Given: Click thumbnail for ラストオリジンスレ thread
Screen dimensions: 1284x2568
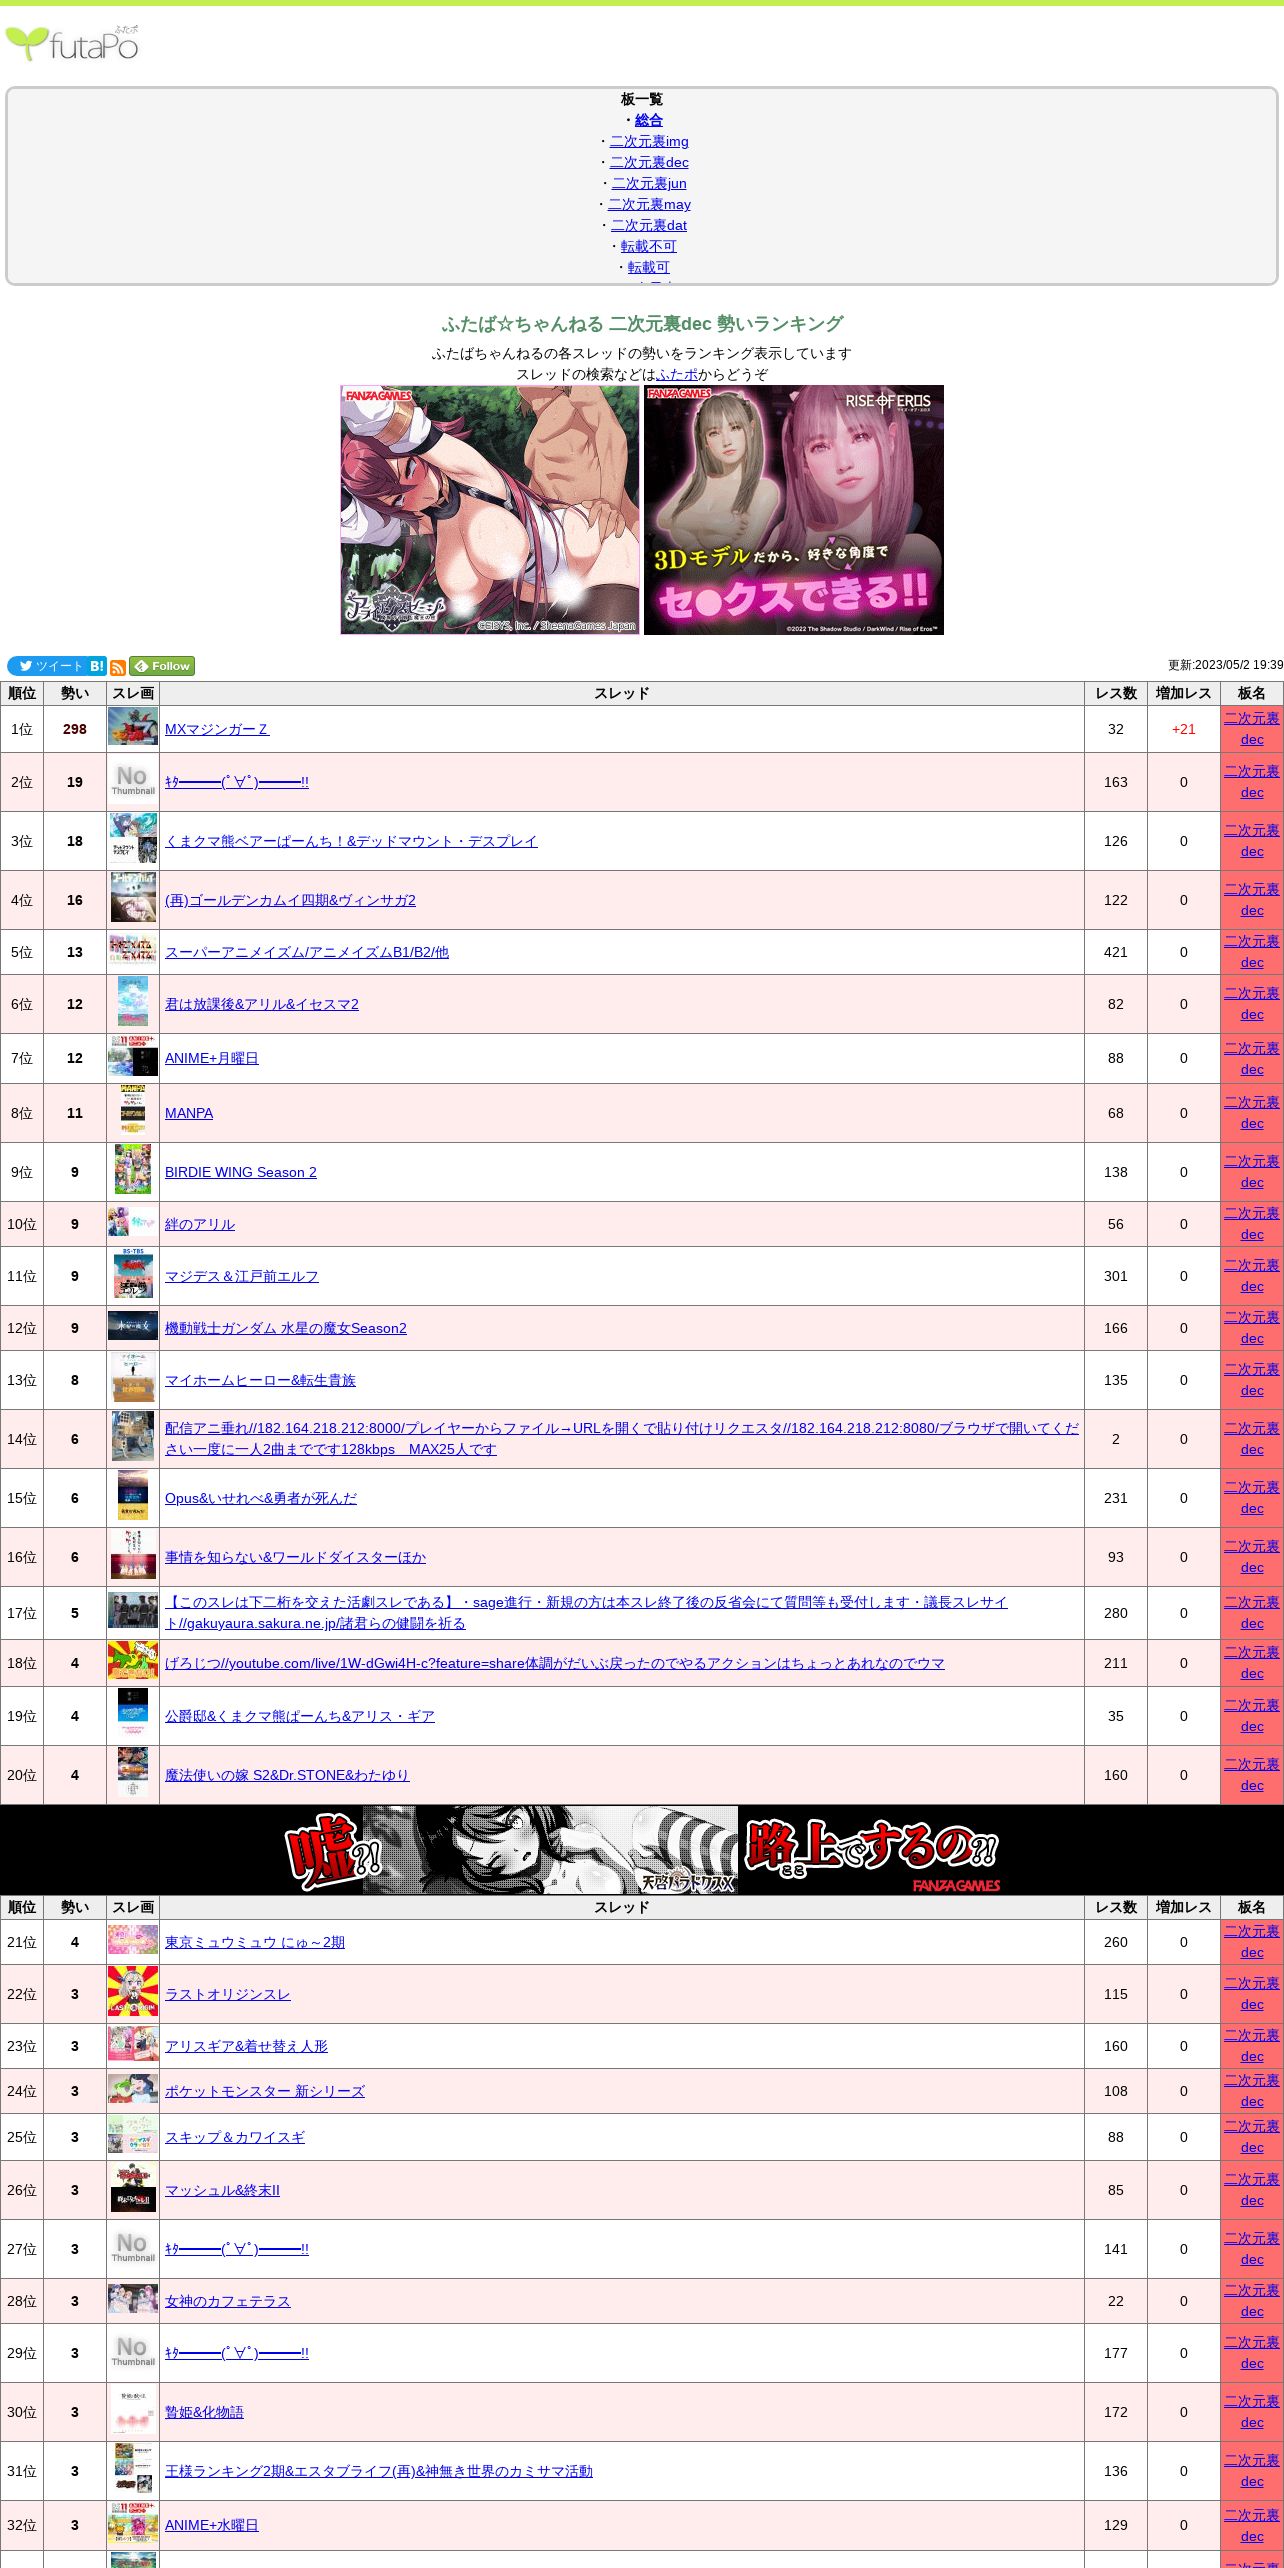Looking at the screenshot, I should (x=133, y=1991).
